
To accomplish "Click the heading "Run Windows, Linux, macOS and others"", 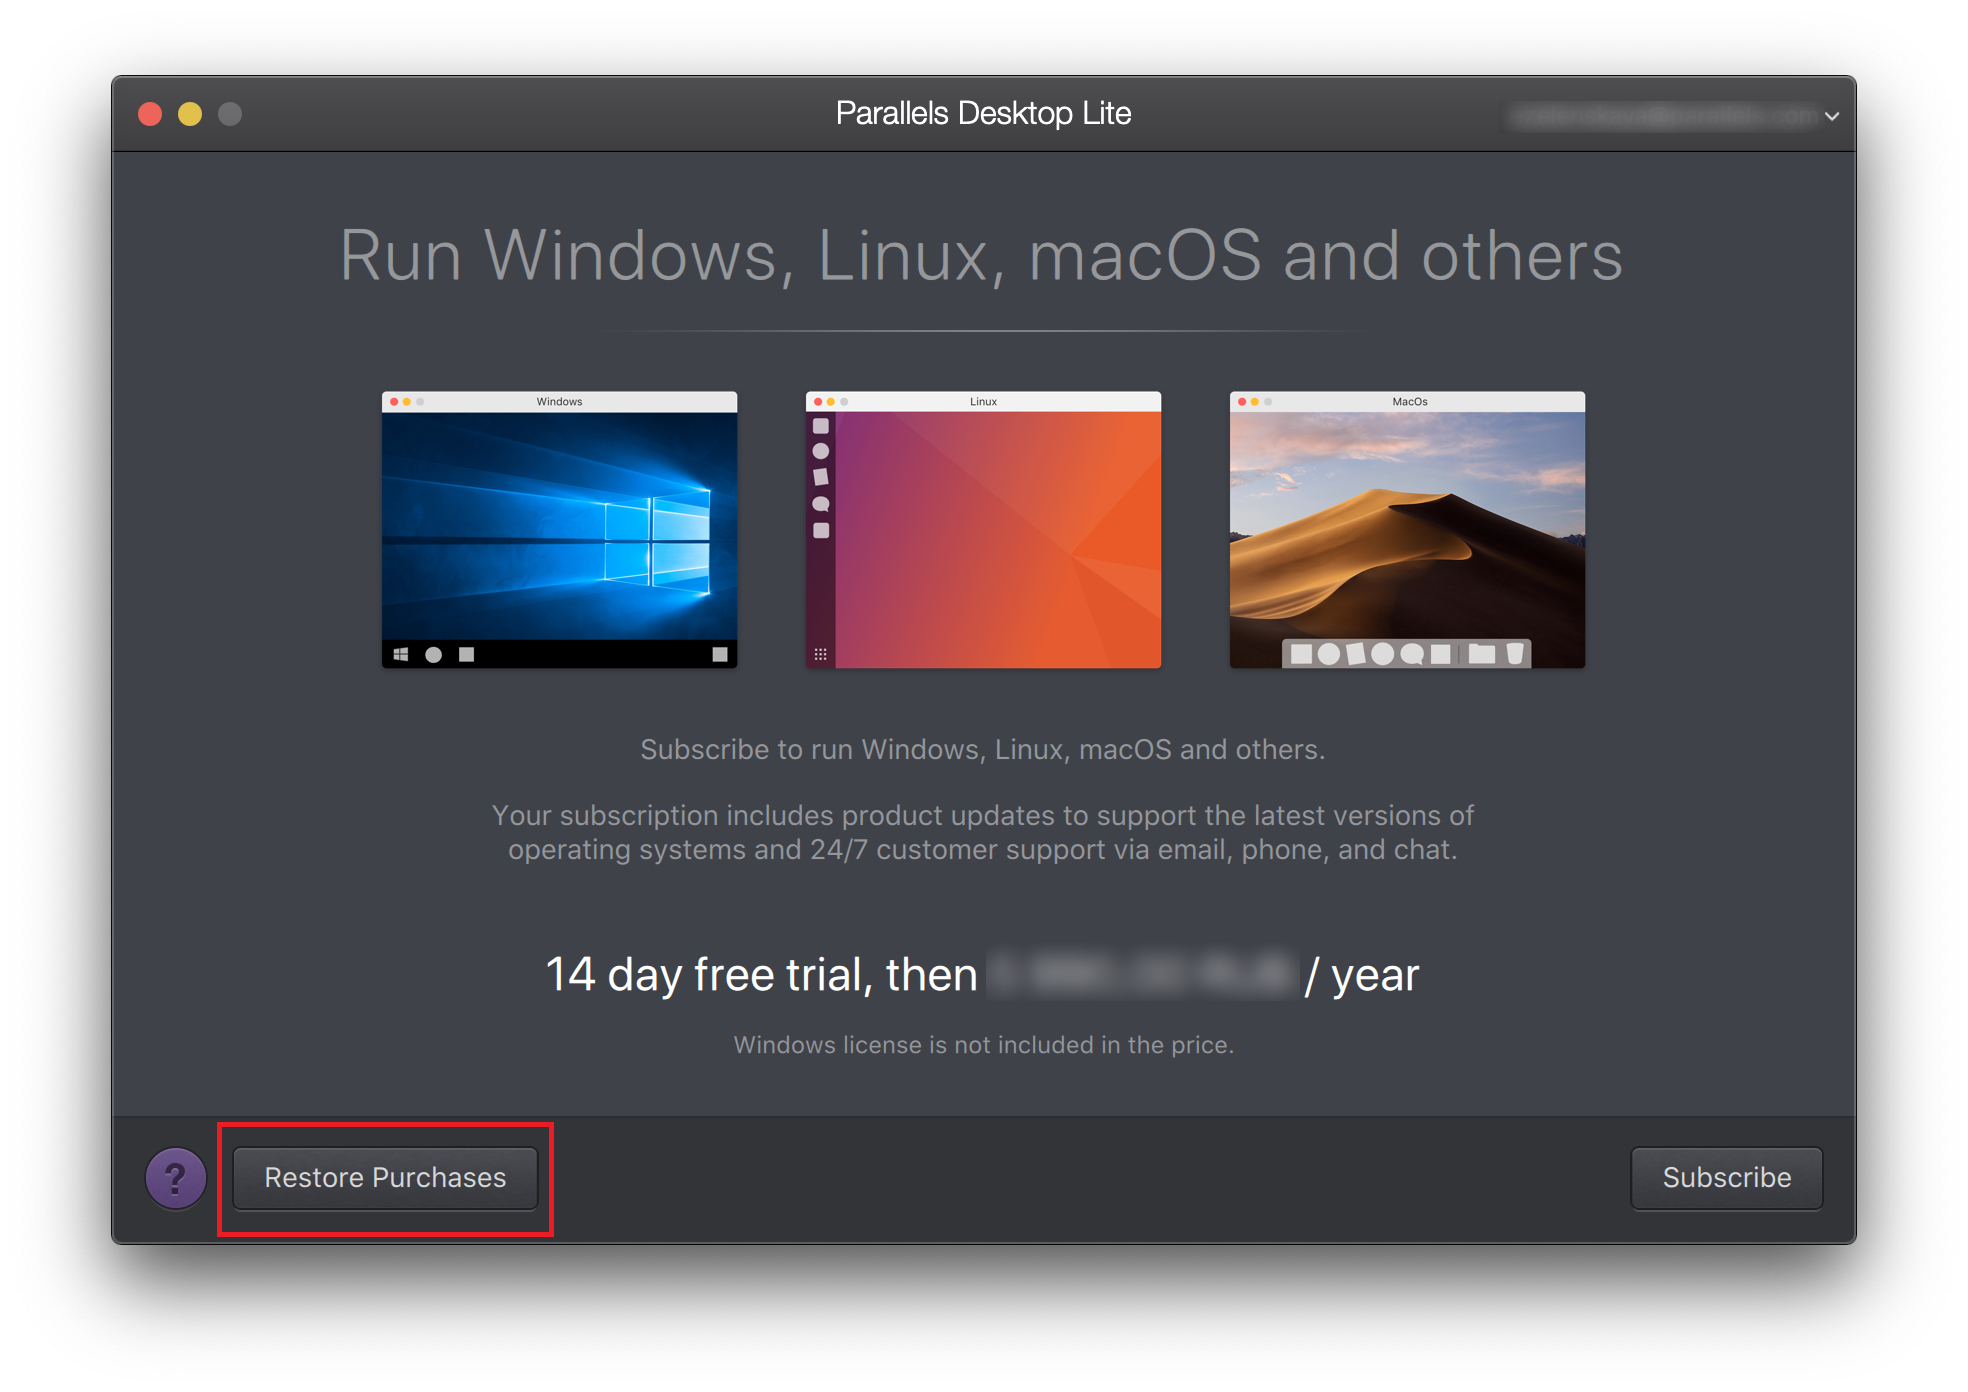I will (981, 256).
